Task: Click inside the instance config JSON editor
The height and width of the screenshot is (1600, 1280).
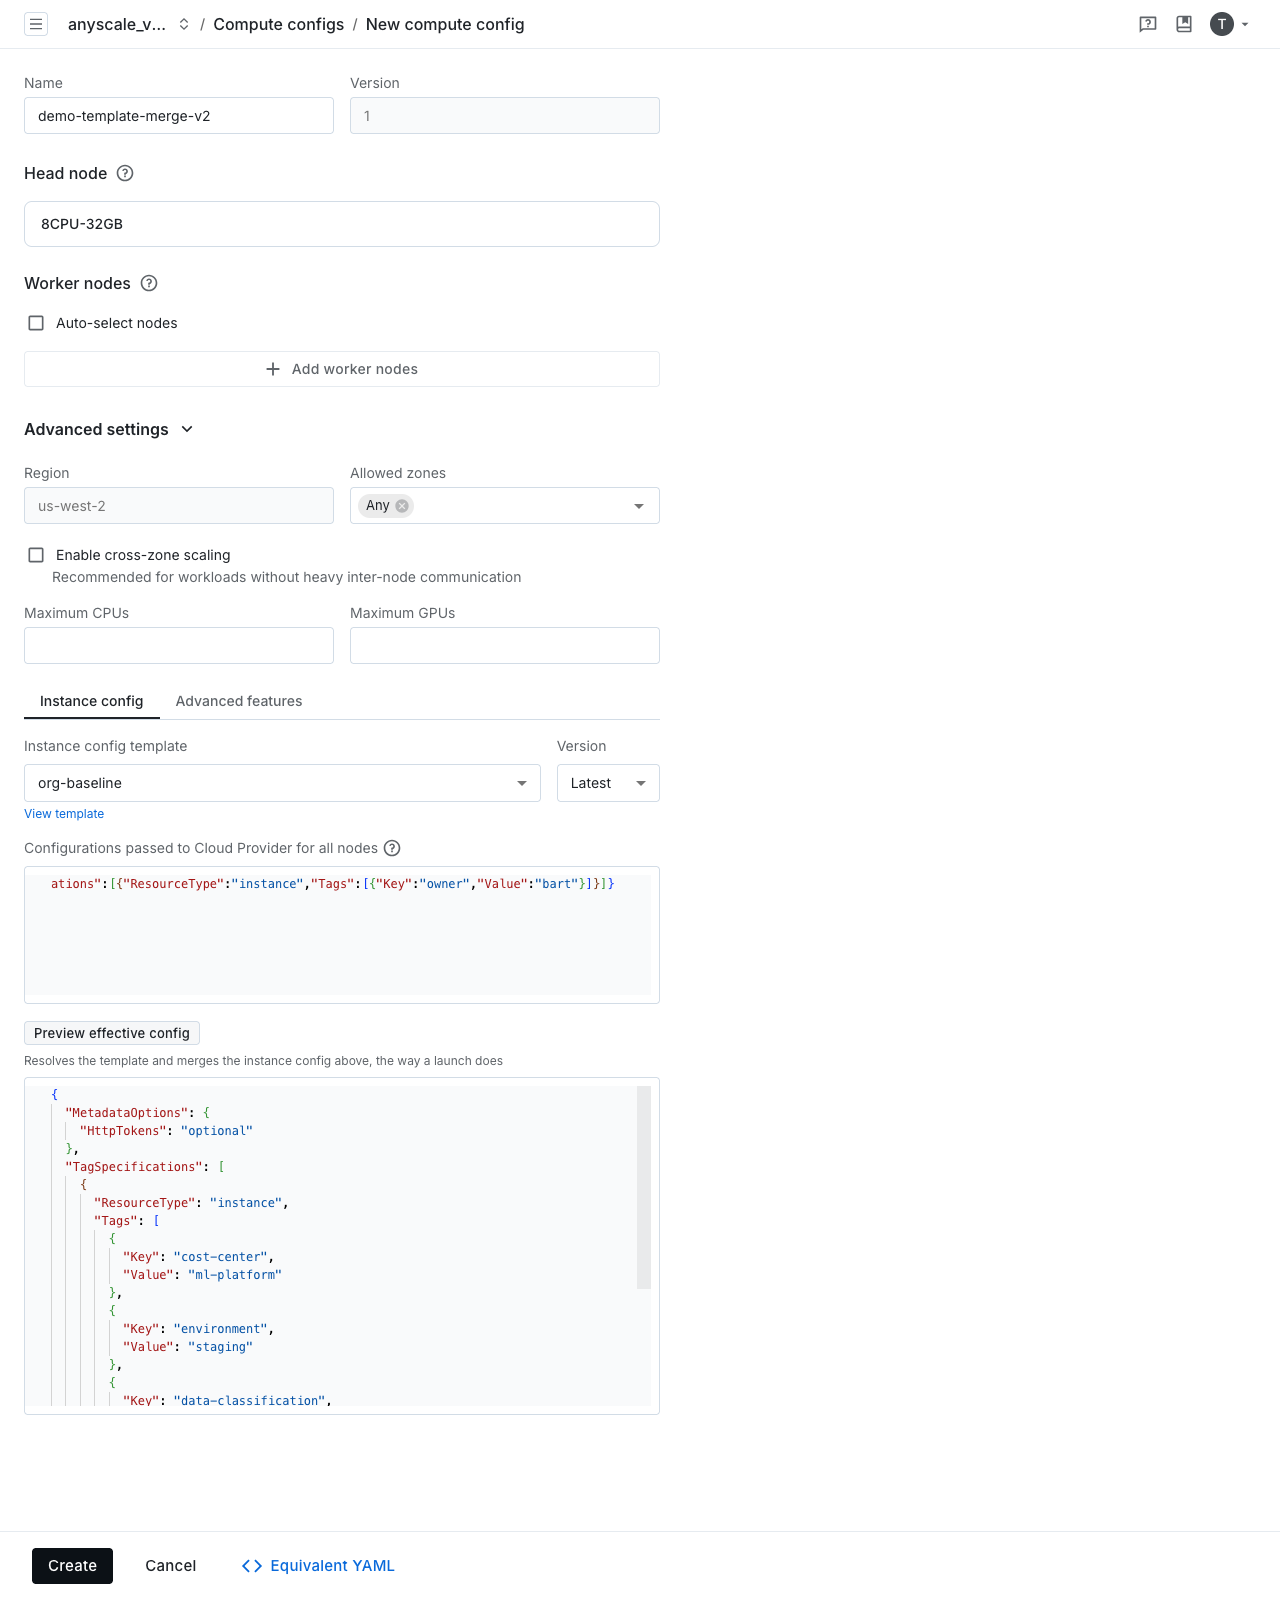Action: tap(342, 935)
